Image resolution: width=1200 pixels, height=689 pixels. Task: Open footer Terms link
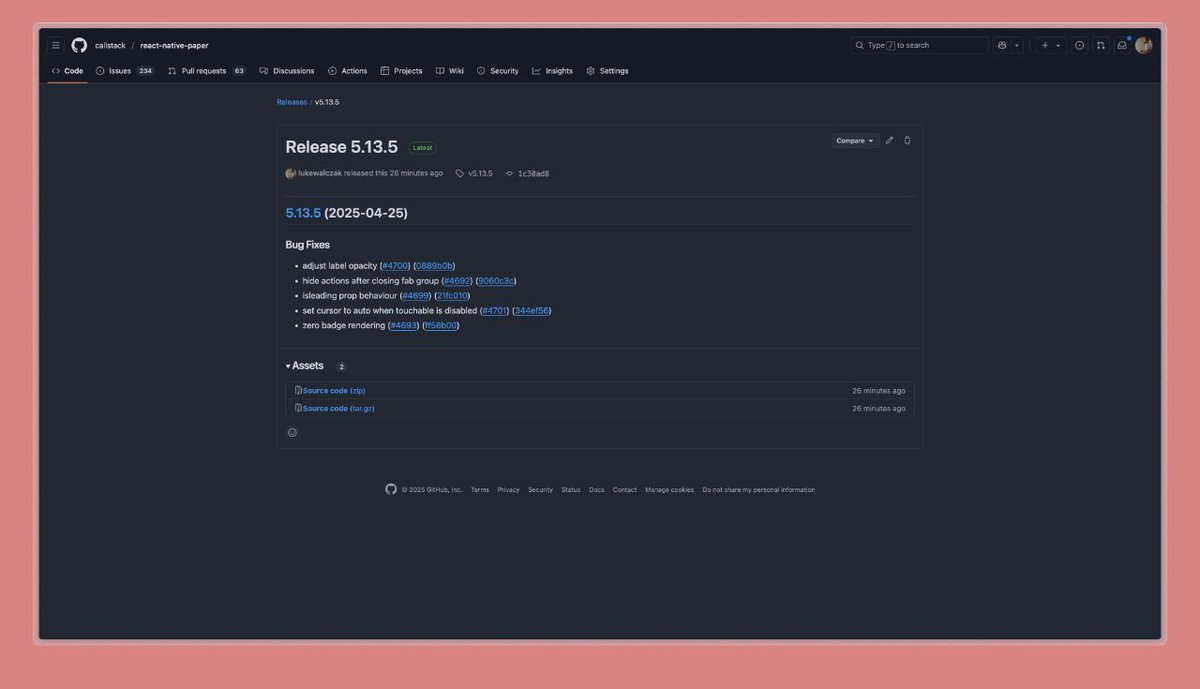coord(480,490)
